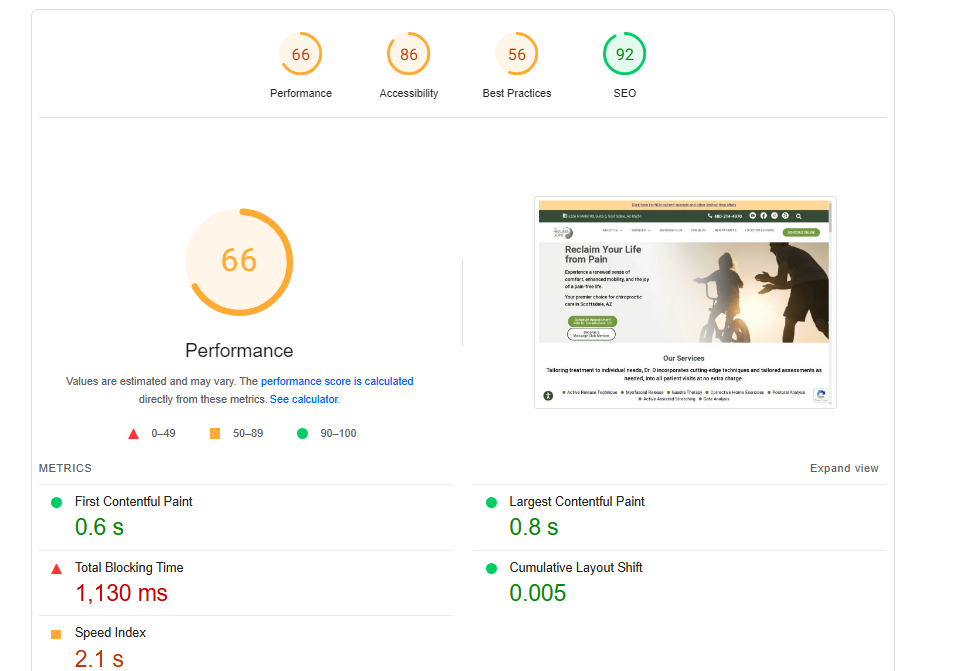Click the orange square 50–89 legend icon
This screenshot has width=955, height=671.
click(214, 433)
